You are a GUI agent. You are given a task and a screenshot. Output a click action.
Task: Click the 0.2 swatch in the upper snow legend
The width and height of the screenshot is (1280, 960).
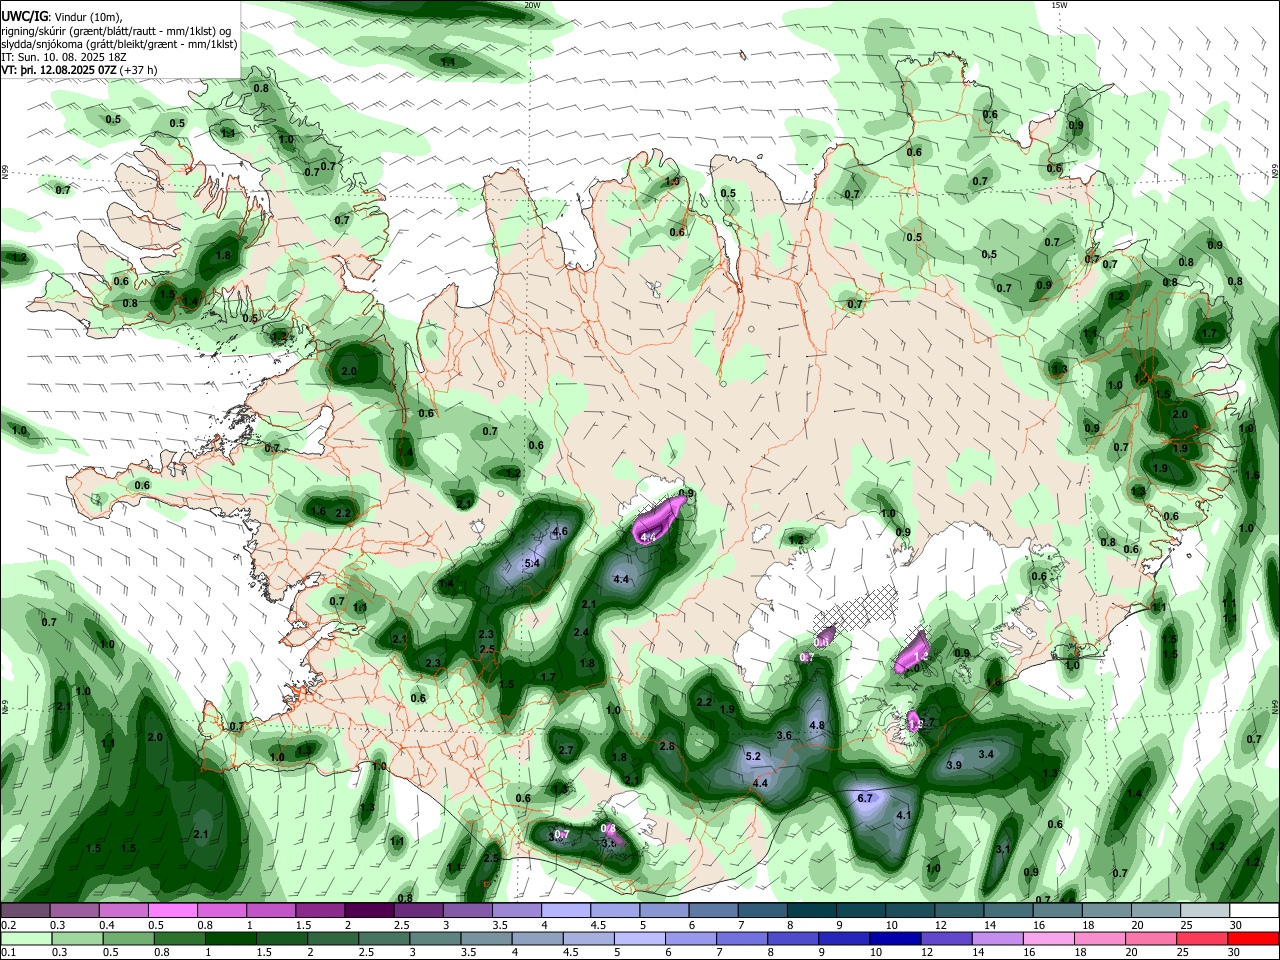point(25,910)
